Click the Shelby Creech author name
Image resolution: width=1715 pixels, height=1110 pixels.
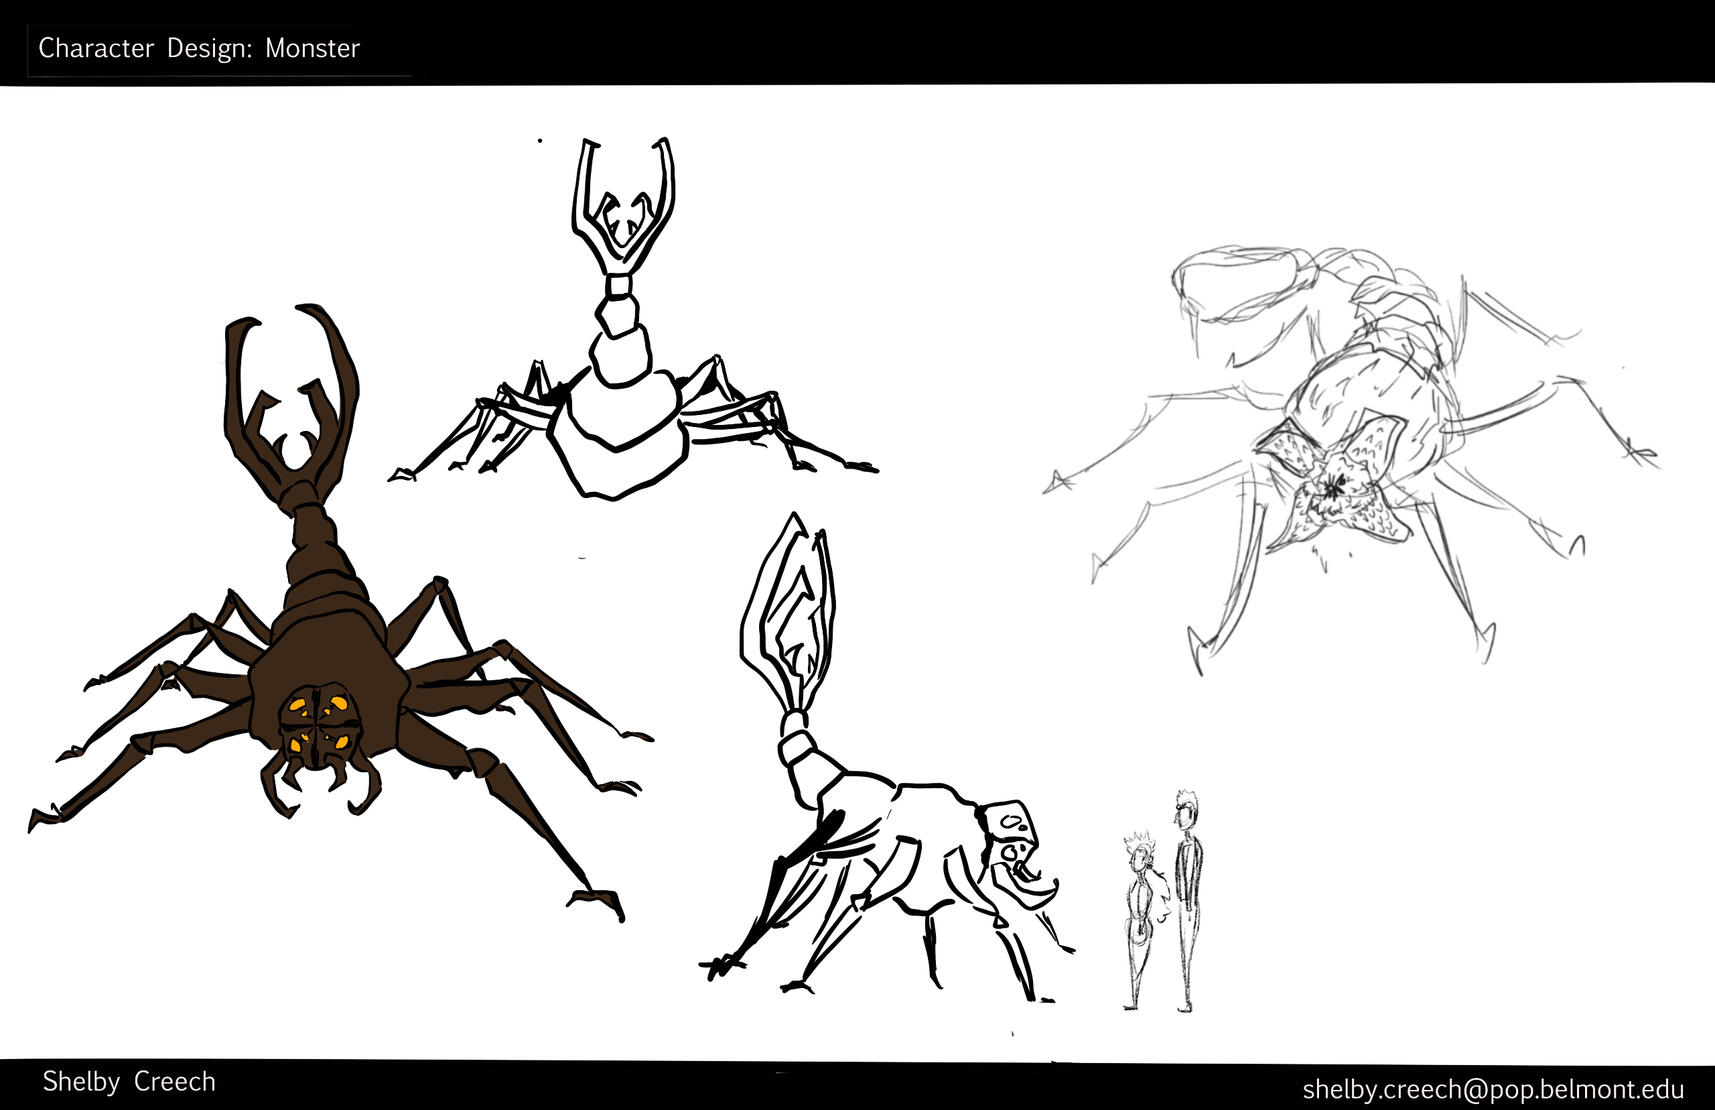coord(129,1081)
